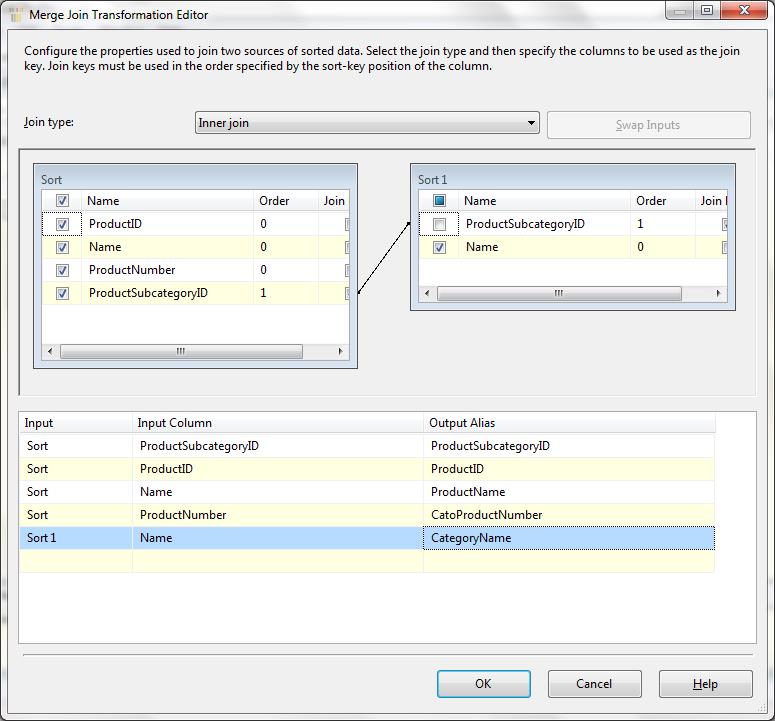Toggle select-all checkbox in Sort header
The height and width of the screenshot is (721, 775).
point(62,201)
